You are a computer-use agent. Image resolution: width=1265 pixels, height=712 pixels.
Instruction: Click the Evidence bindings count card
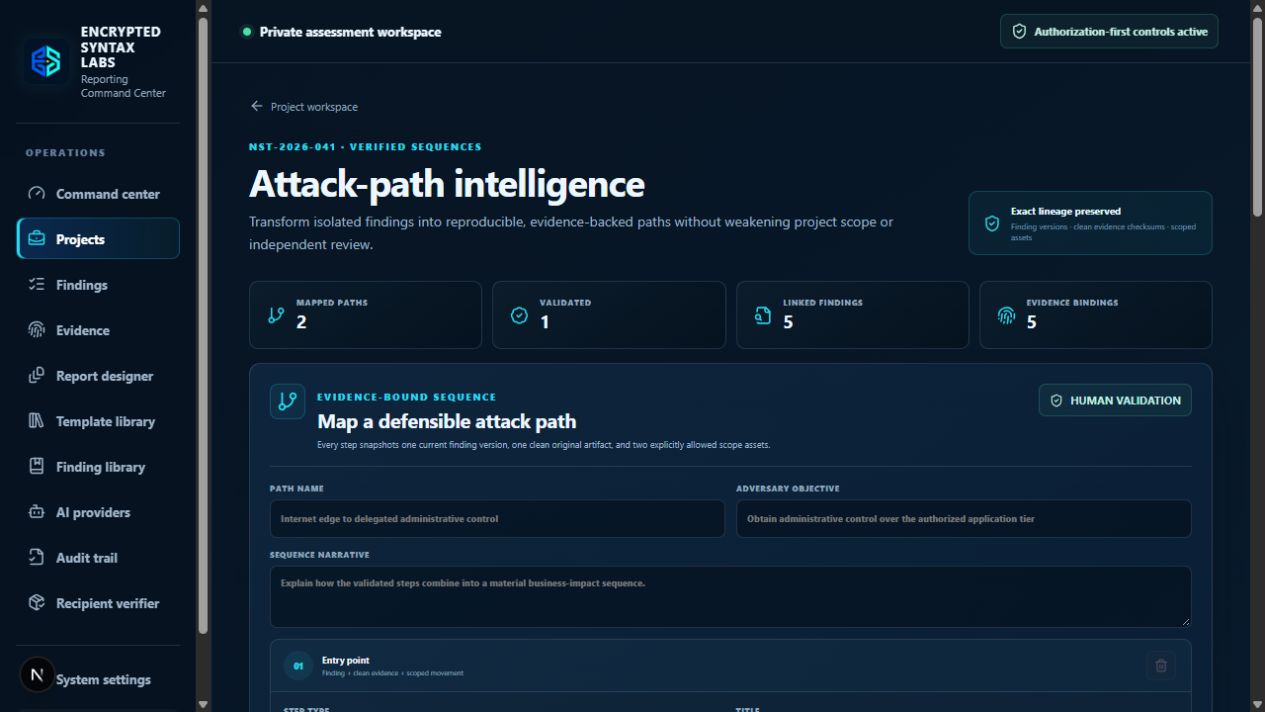point(1096,315)
